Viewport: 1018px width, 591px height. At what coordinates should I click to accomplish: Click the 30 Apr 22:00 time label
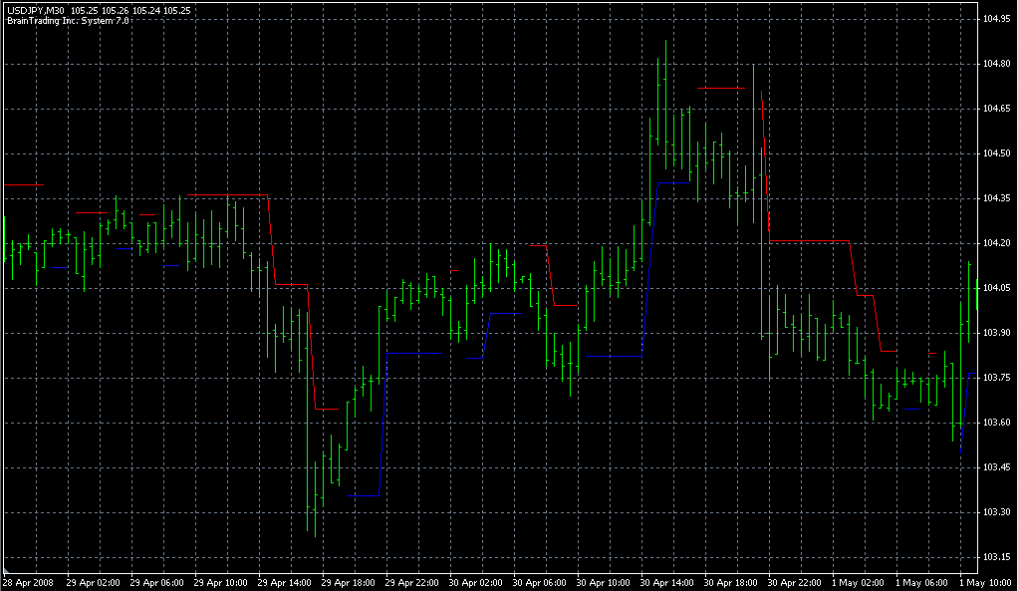[x=796, y=582]
